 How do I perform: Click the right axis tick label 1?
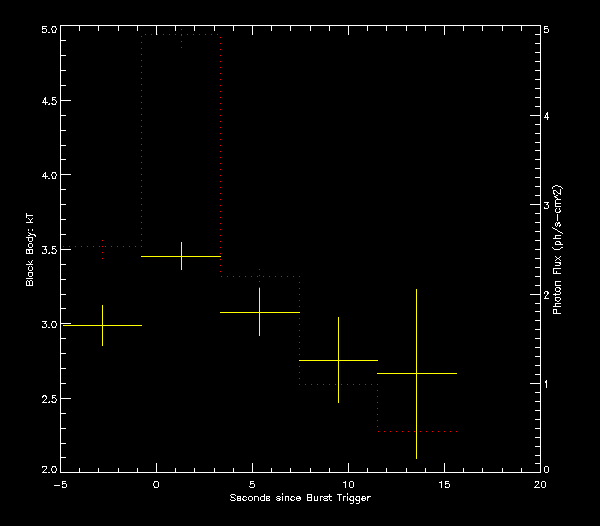pos(546,383)
